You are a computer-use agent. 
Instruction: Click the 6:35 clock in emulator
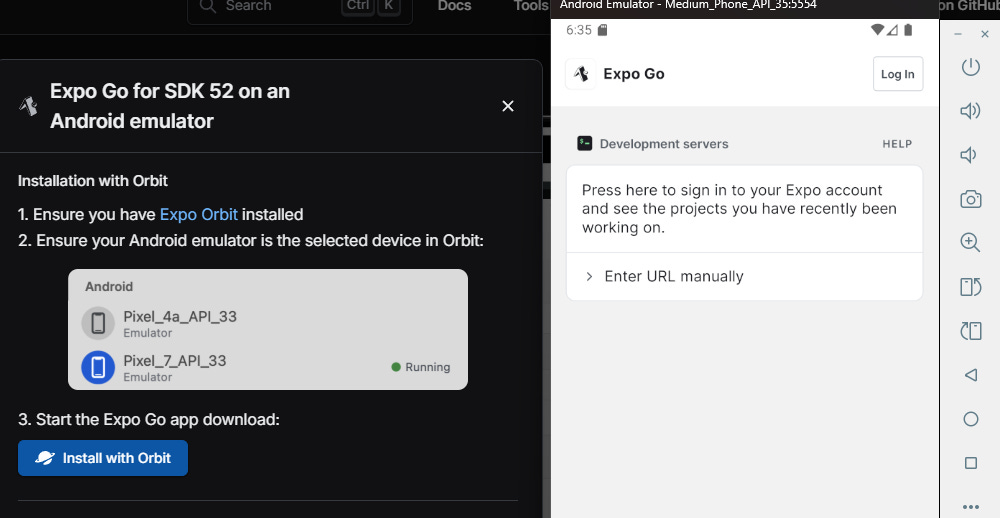coord(579,30)
